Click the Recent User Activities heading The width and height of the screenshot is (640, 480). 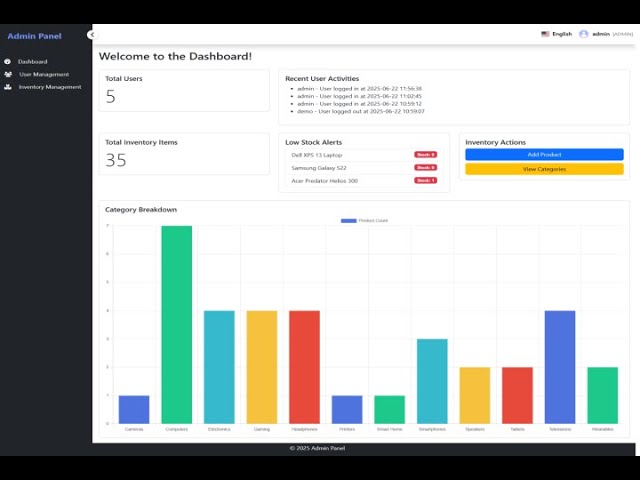tap(322, 78)
